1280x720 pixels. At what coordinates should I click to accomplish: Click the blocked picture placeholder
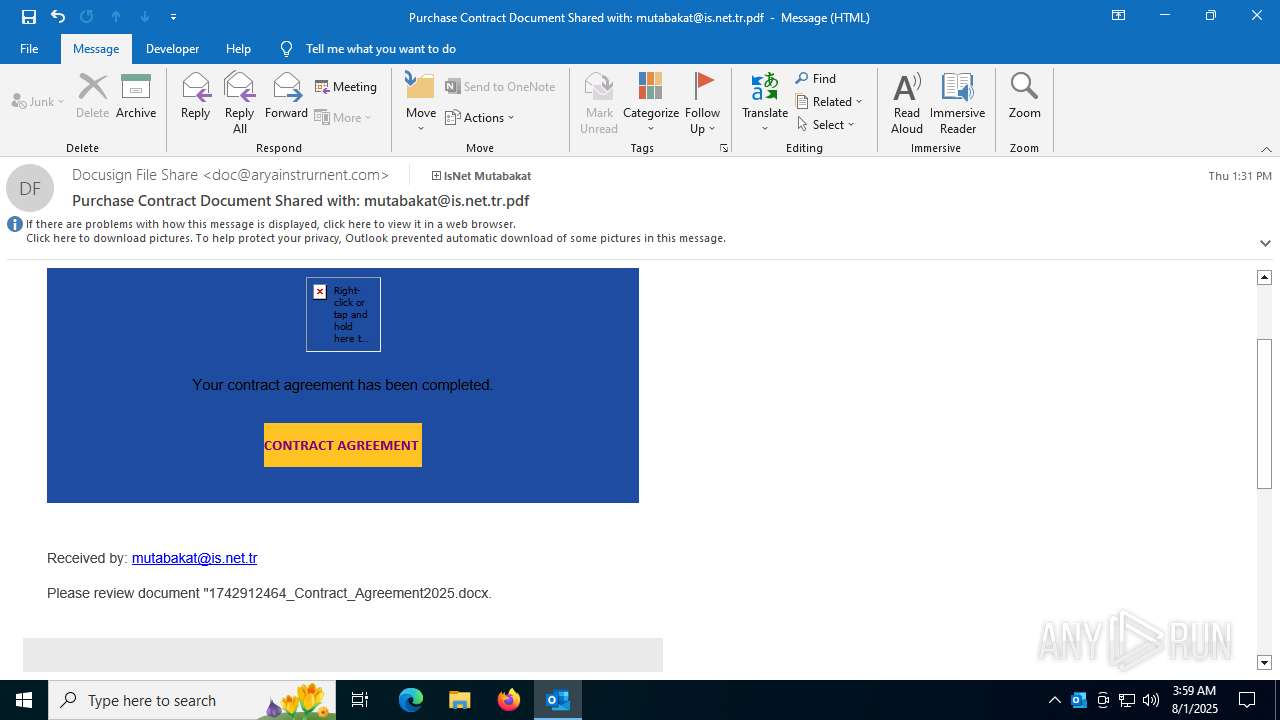click(x=343, y=314)
